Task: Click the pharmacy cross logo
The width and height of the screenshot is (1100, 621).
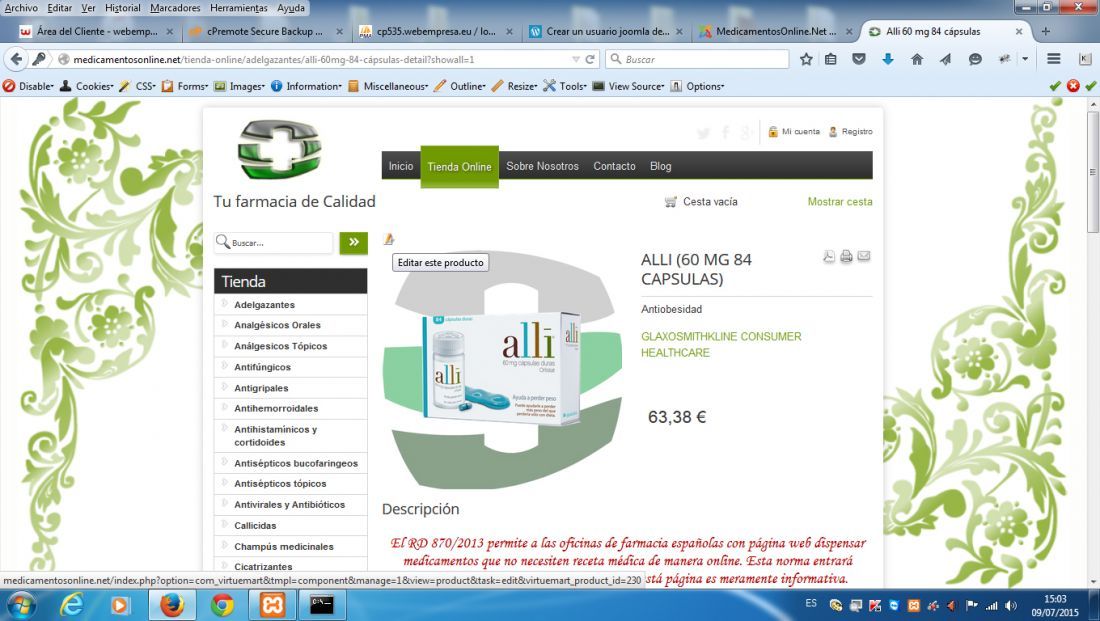Action: point(279,149)
